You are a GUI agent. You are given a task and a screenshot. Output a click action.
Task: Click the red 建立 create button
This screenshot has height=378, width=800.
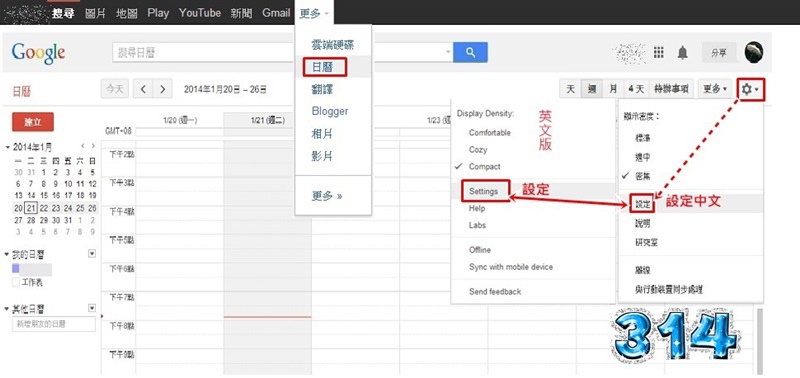[33, 122]
